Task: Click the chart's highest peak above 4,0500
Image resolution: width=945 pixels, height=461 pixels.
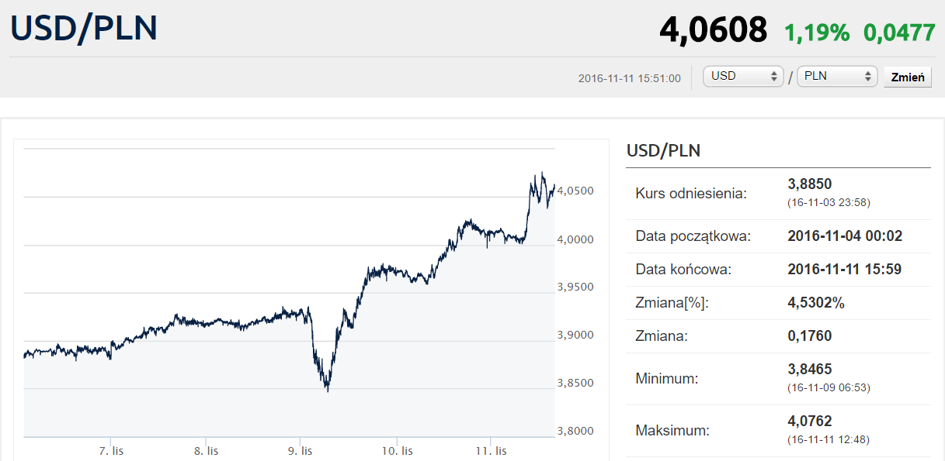Action: pyautogui.click(x=541, y=175)
